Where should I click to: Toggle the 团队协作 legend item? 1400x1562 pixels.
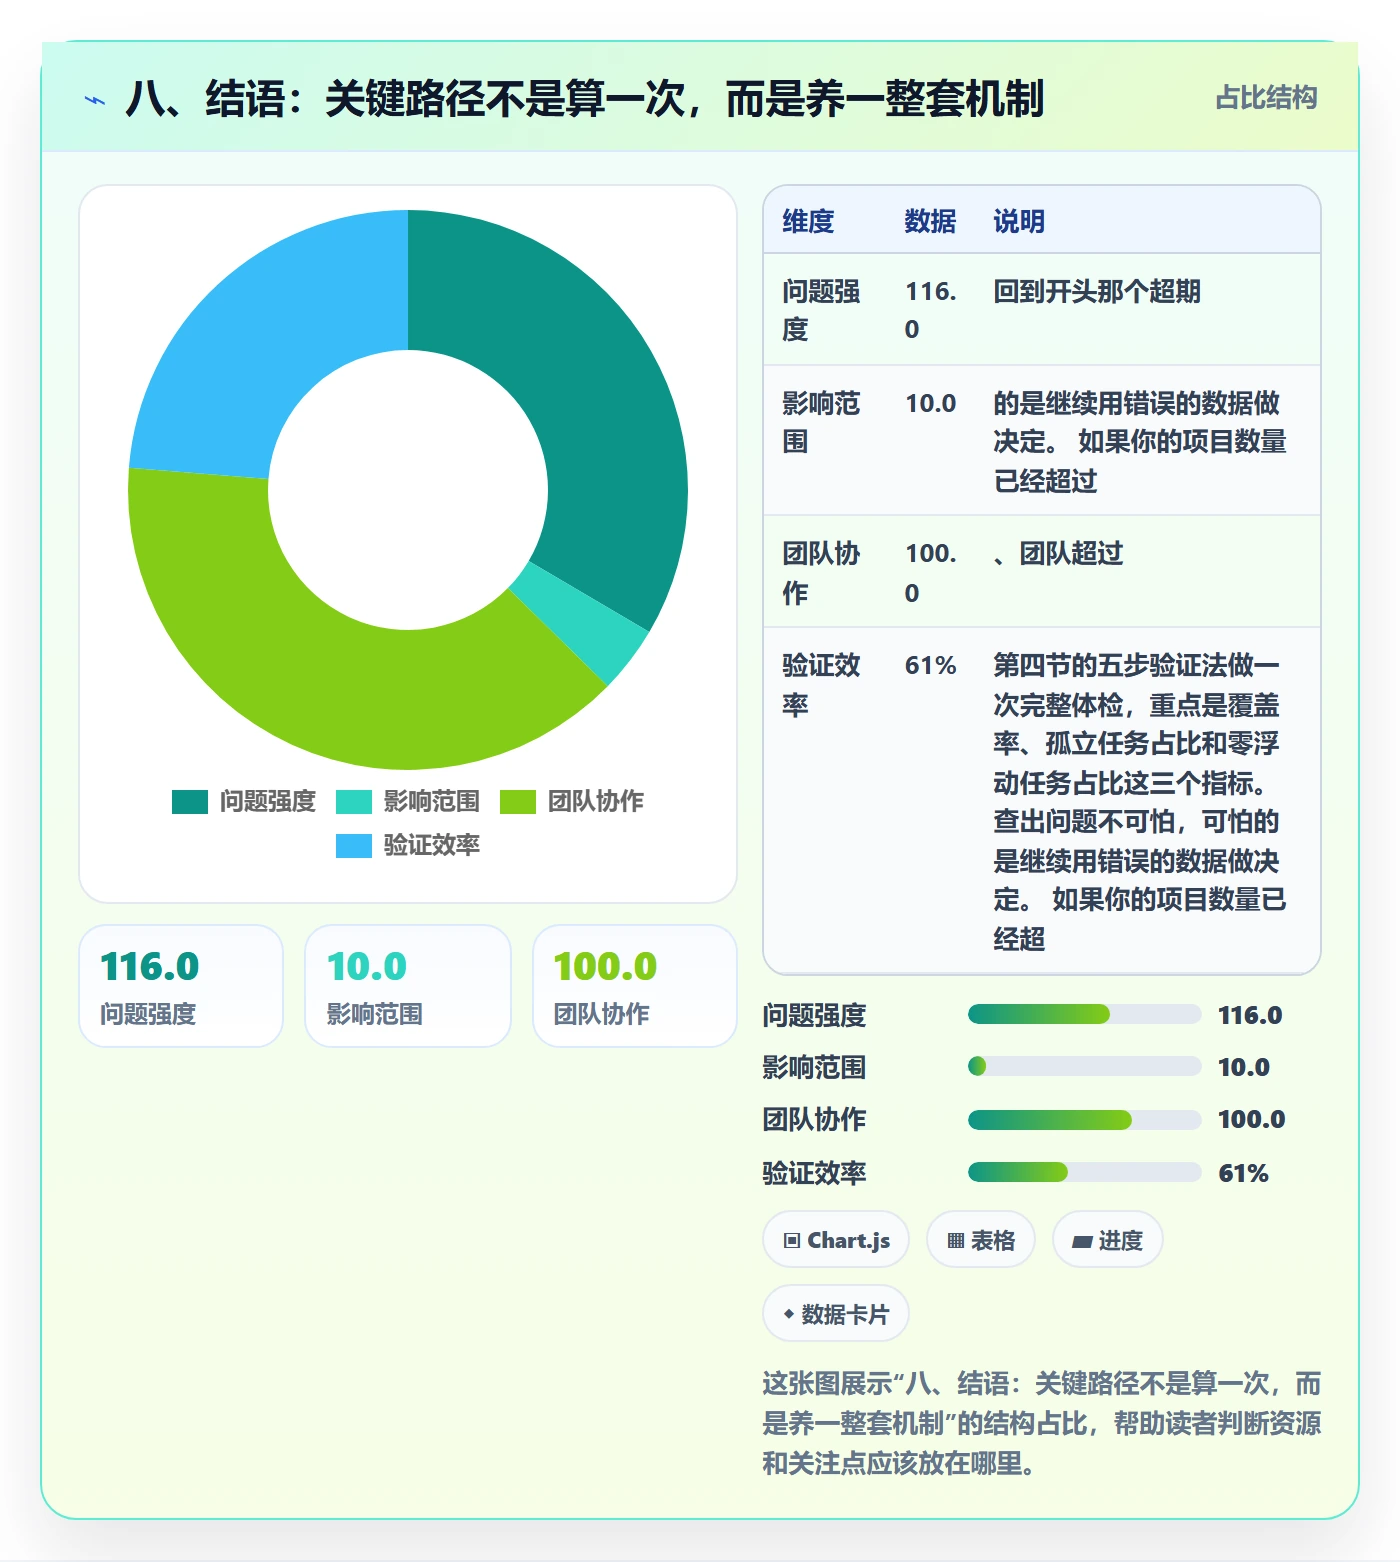pyautogui.click(x=572, y=801)
